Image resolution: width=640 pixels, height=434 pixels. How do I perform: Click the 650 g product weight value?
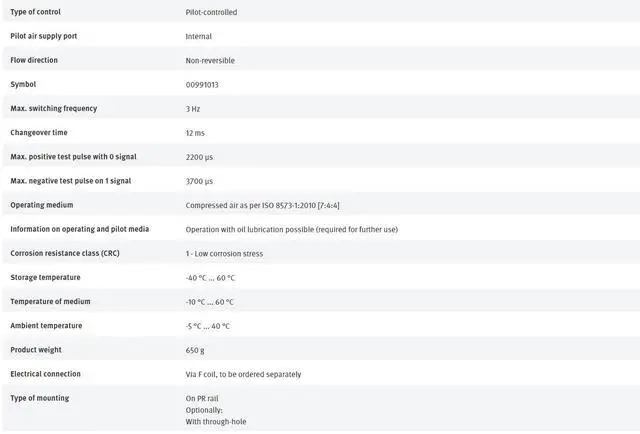pyautogui.click(x=195, y=350)
